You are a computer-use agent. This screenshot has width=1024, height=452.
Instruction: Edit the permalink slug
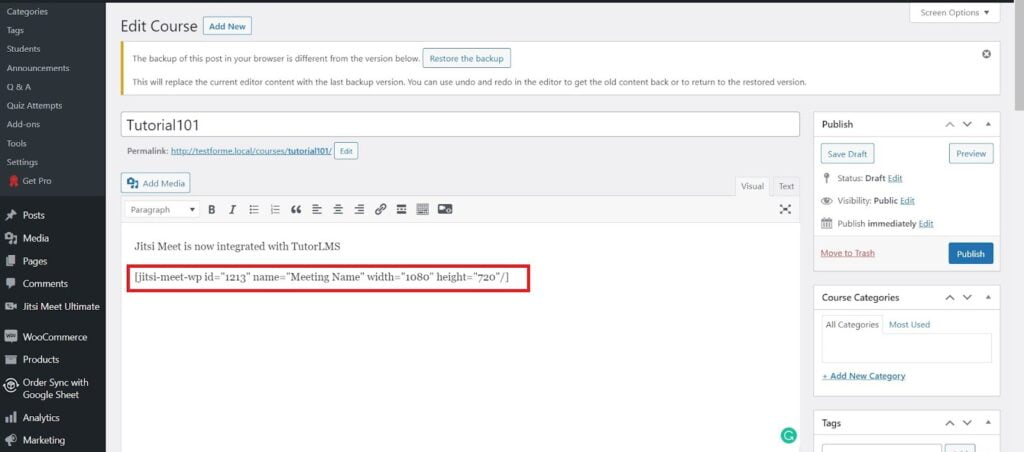click(x=346, y=151)
